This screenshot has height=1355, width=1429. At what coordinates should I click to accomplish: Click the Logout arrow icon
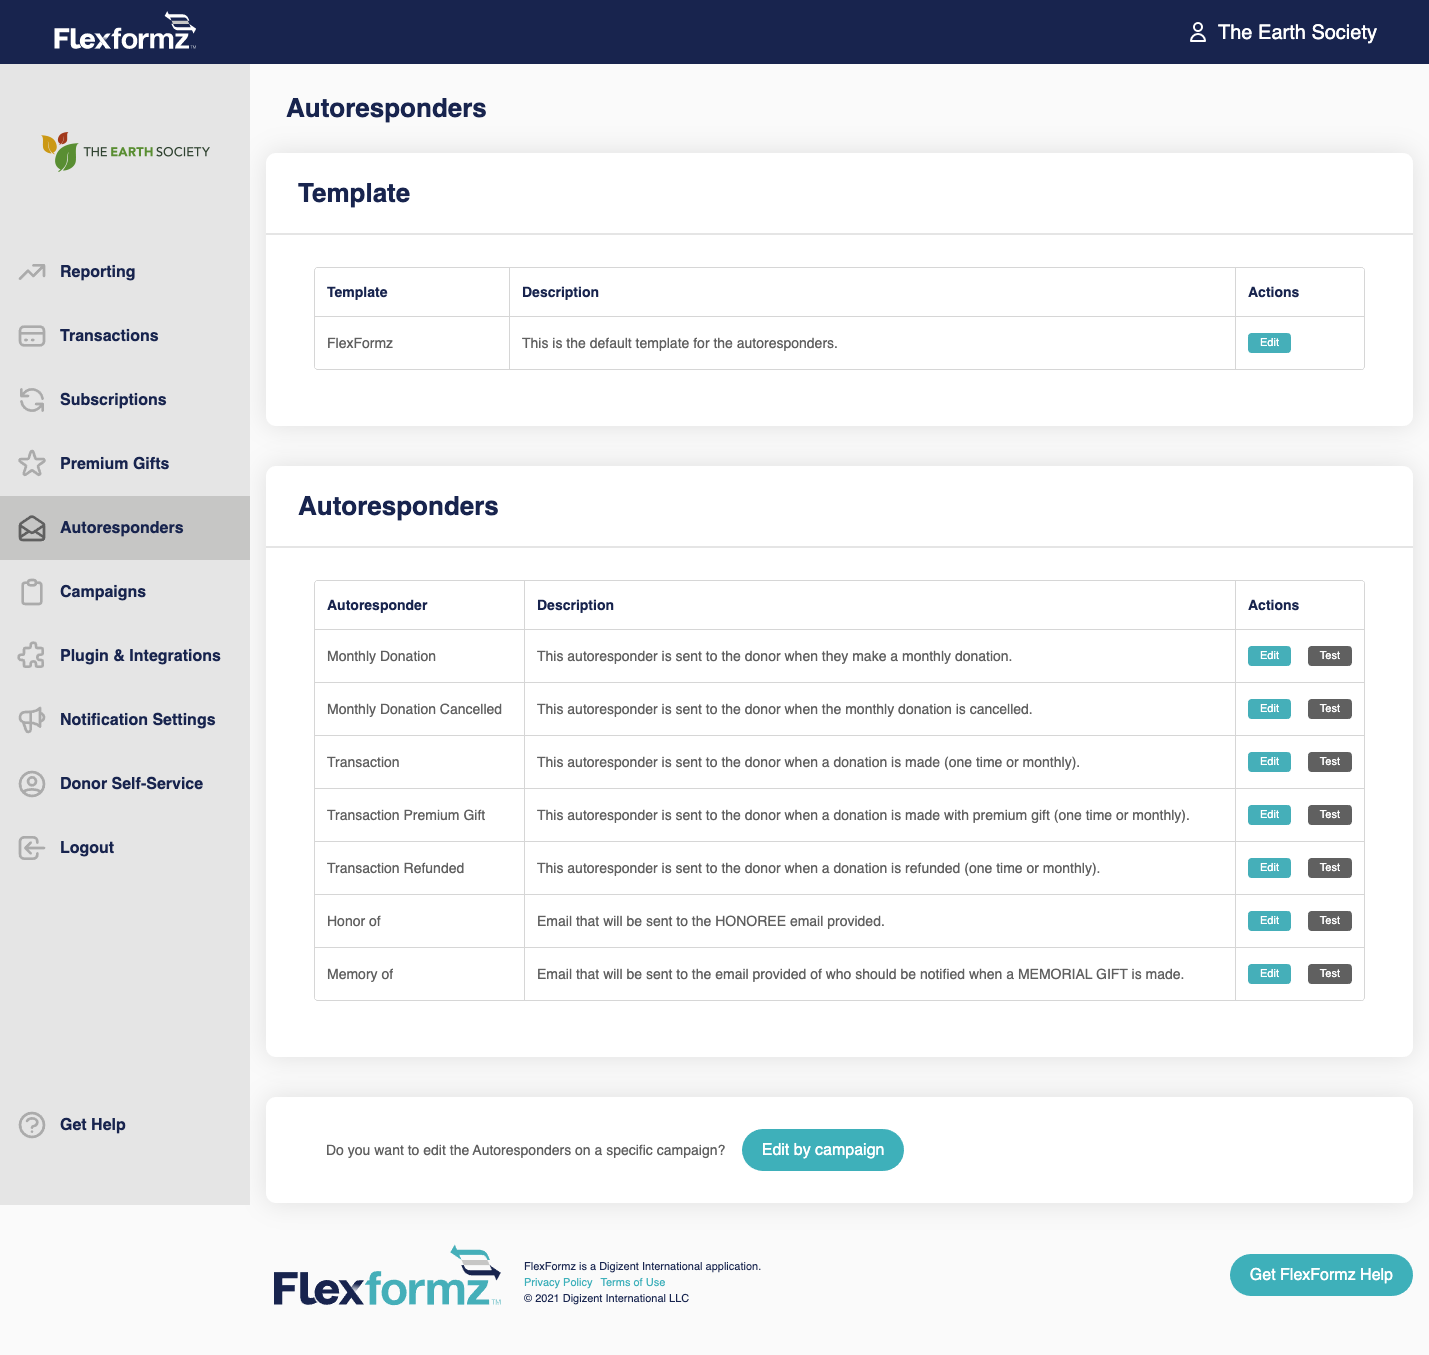click(32, 847)
